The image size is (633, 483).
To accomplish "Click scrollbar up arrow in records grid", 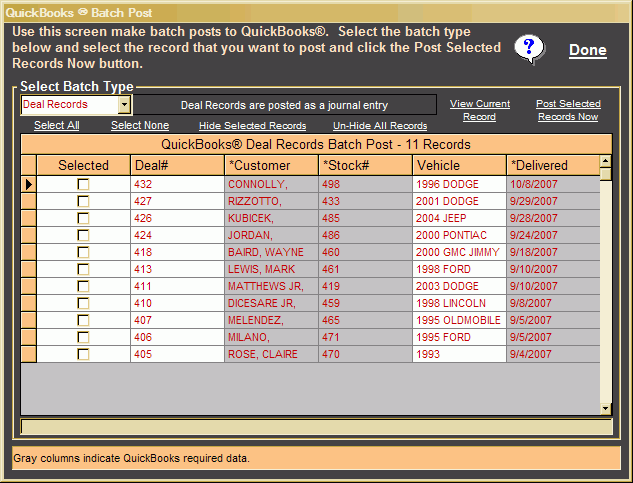I will click(606, 161).
